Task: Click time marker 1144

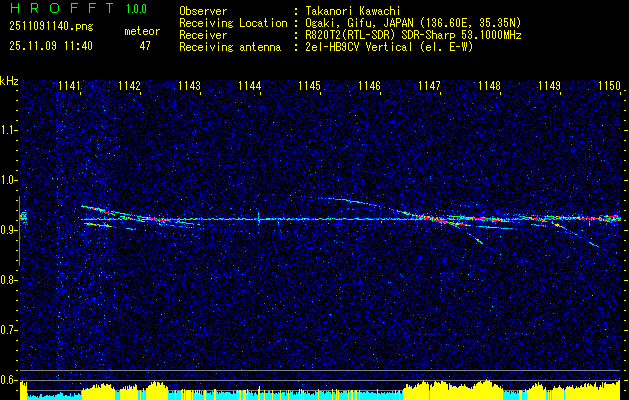Action: (250, 86)
